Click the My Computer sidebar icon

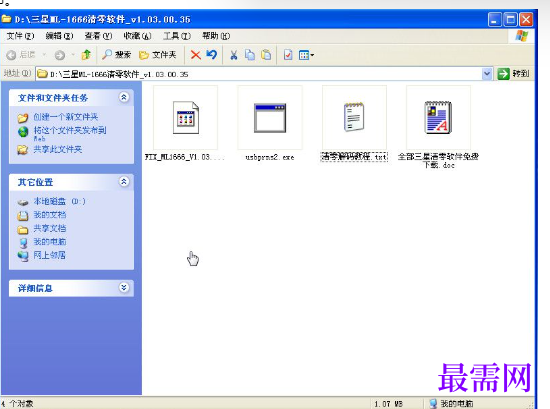(24, 243)
